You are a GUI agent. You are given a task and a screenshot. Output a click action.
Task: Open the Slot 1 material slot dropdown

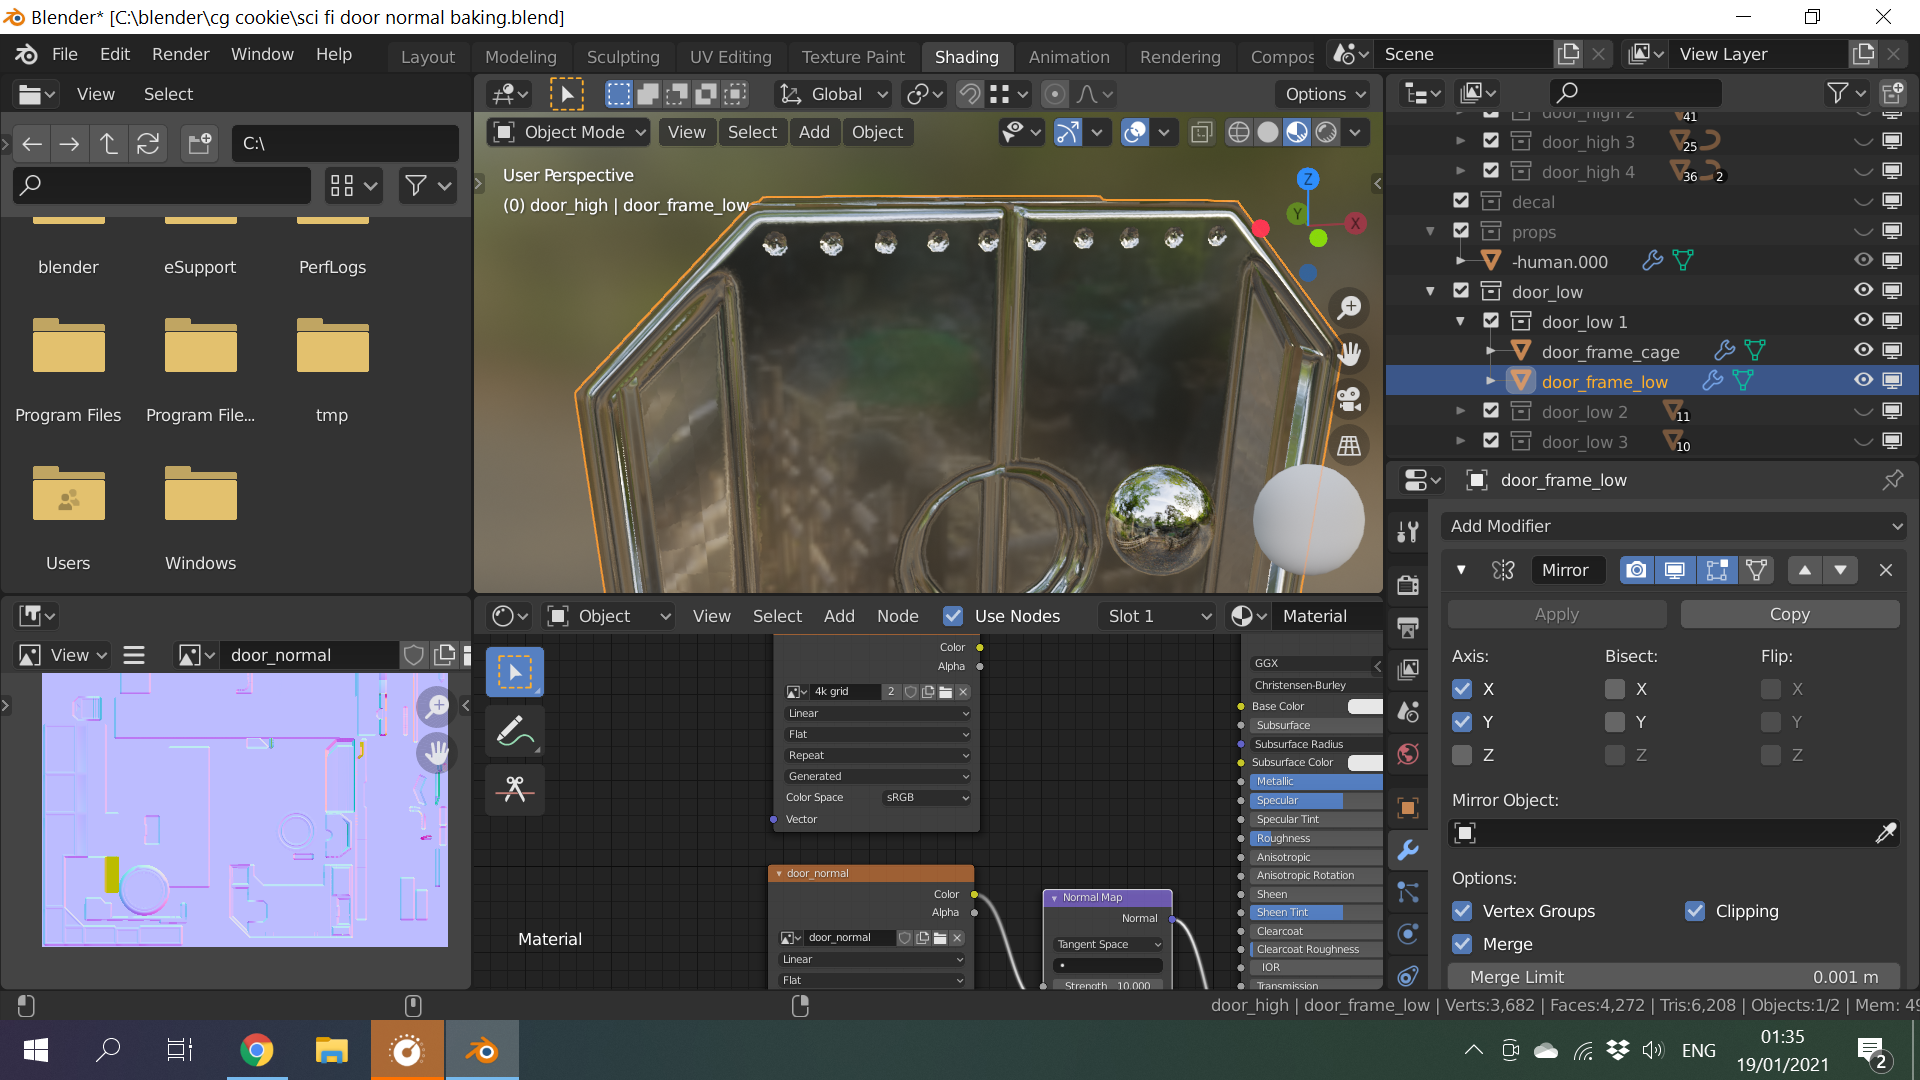[1158, 616]
